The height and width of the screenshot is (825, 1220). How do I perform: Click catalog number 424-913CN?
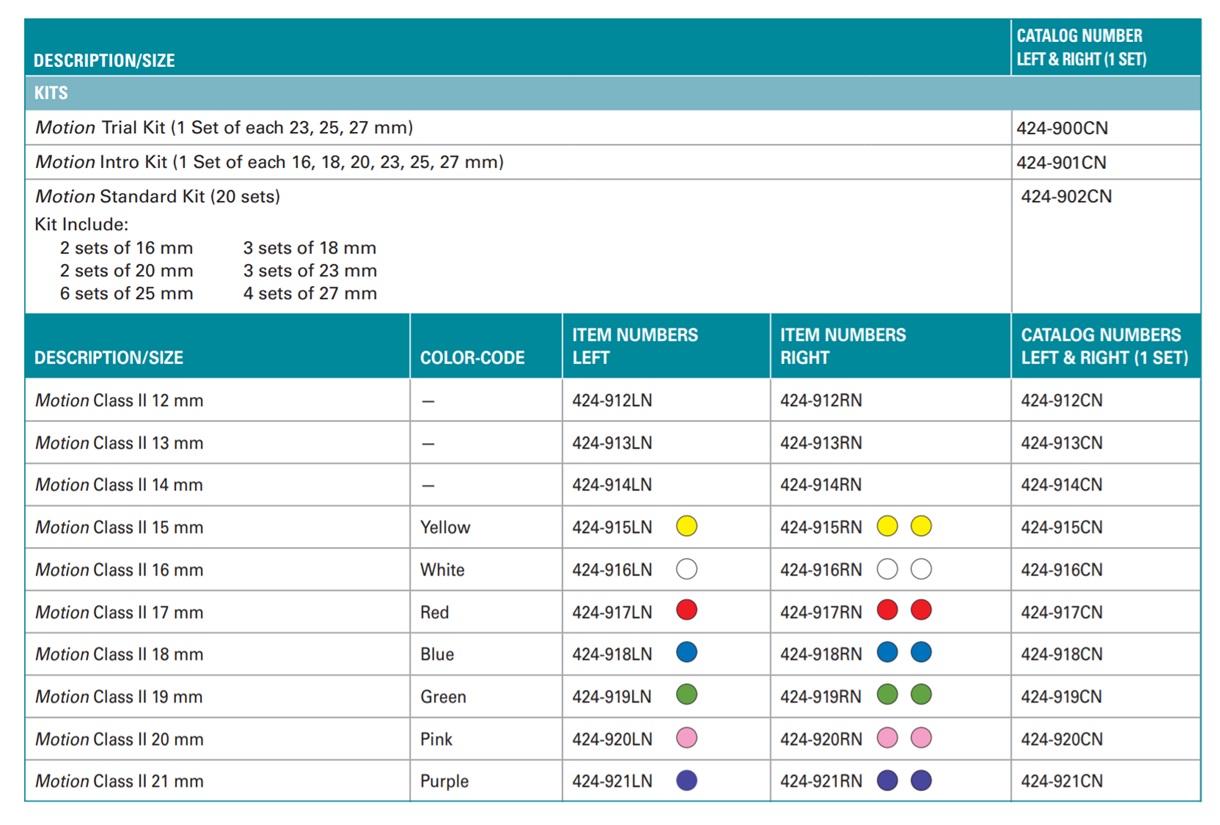[1062, 443]
